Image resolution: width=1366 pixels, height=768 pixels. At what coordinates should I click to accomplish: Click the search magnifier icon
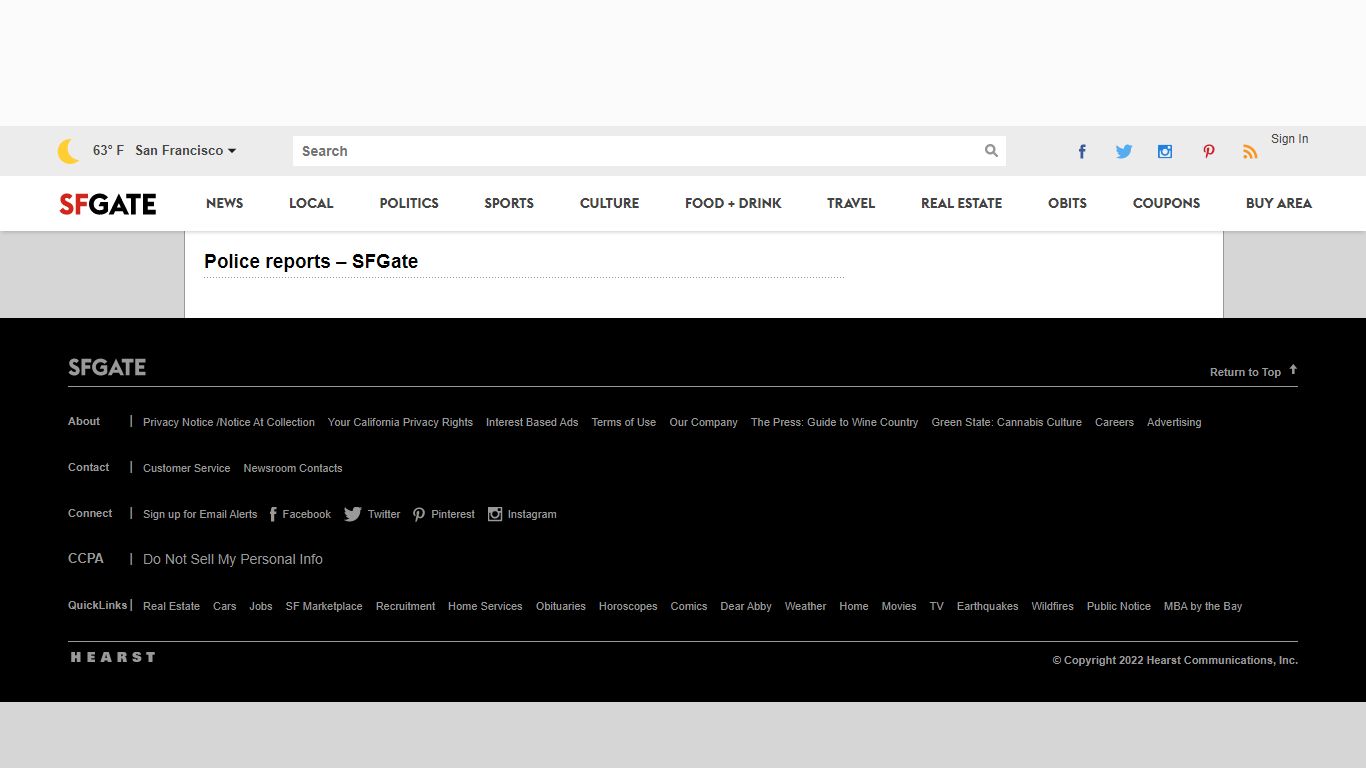[x=991, y=151]
